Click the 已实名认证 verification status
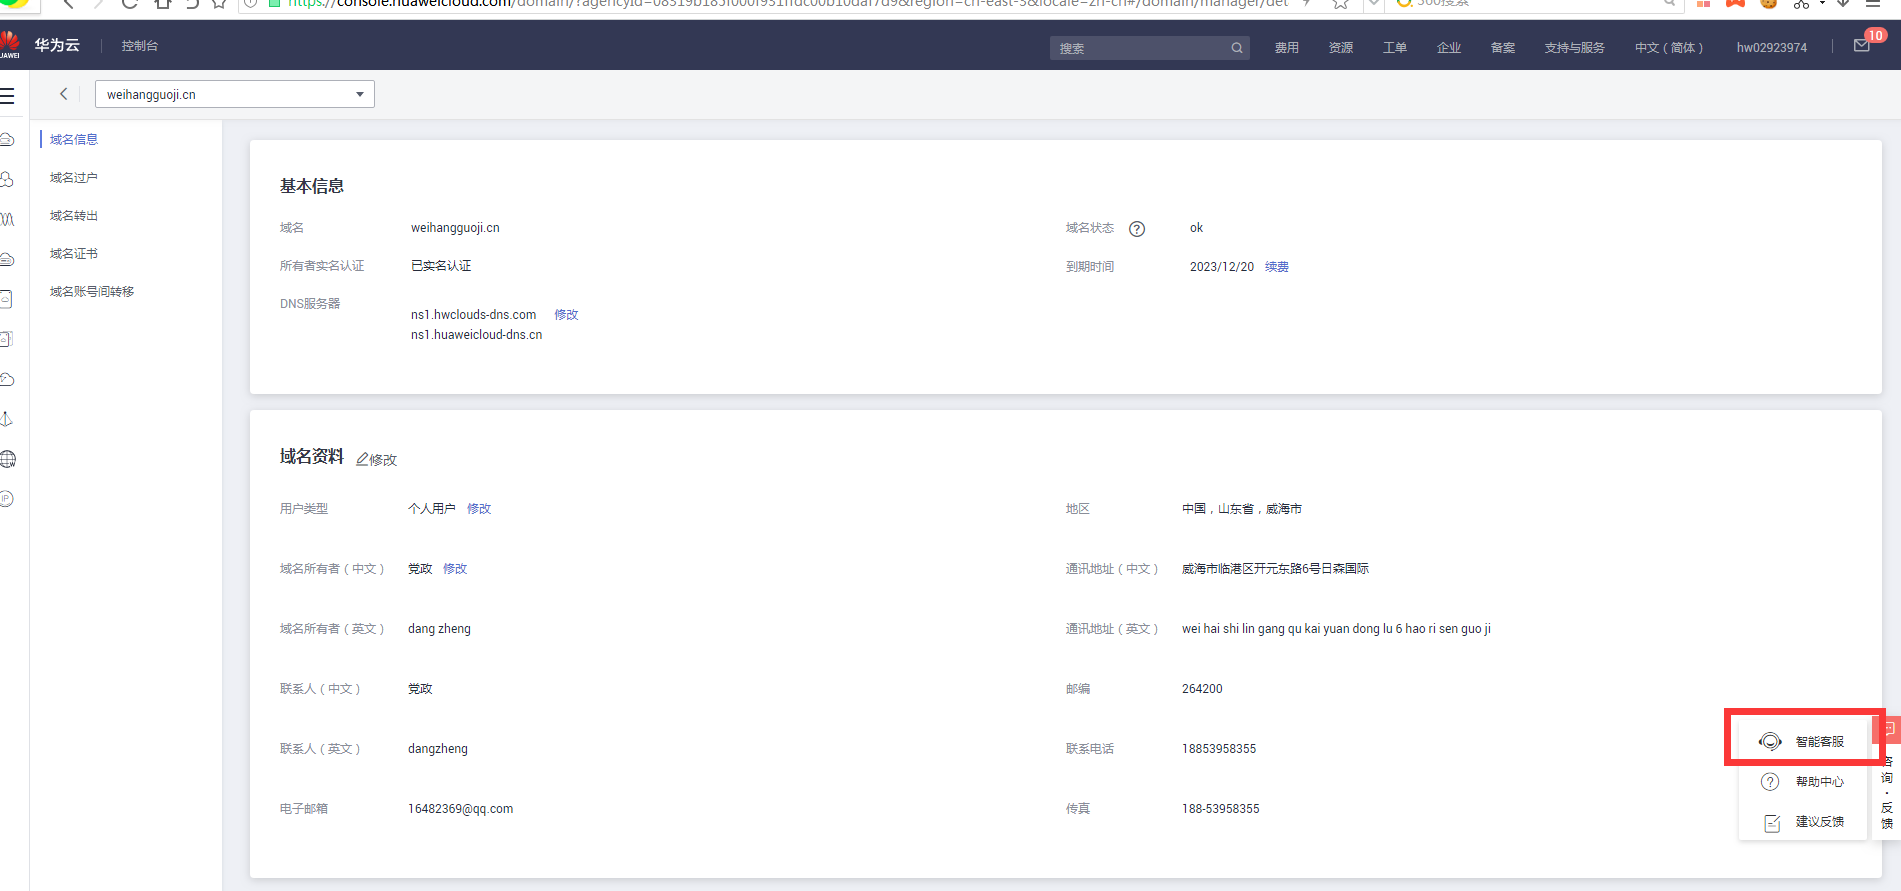The width and height of the screenshot is (1901, 891). coord(441,266)
